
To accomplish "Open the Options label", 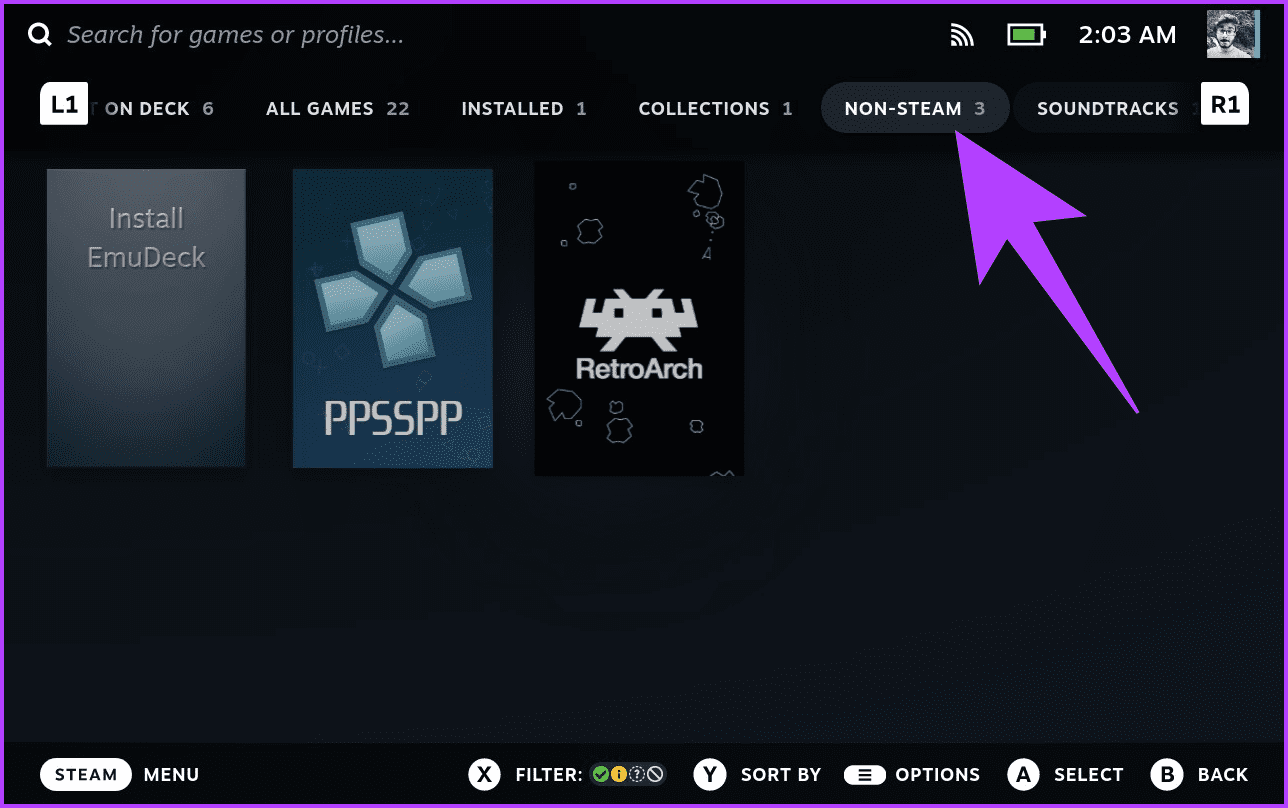I will pyautogui.click(x=938, y=775).
